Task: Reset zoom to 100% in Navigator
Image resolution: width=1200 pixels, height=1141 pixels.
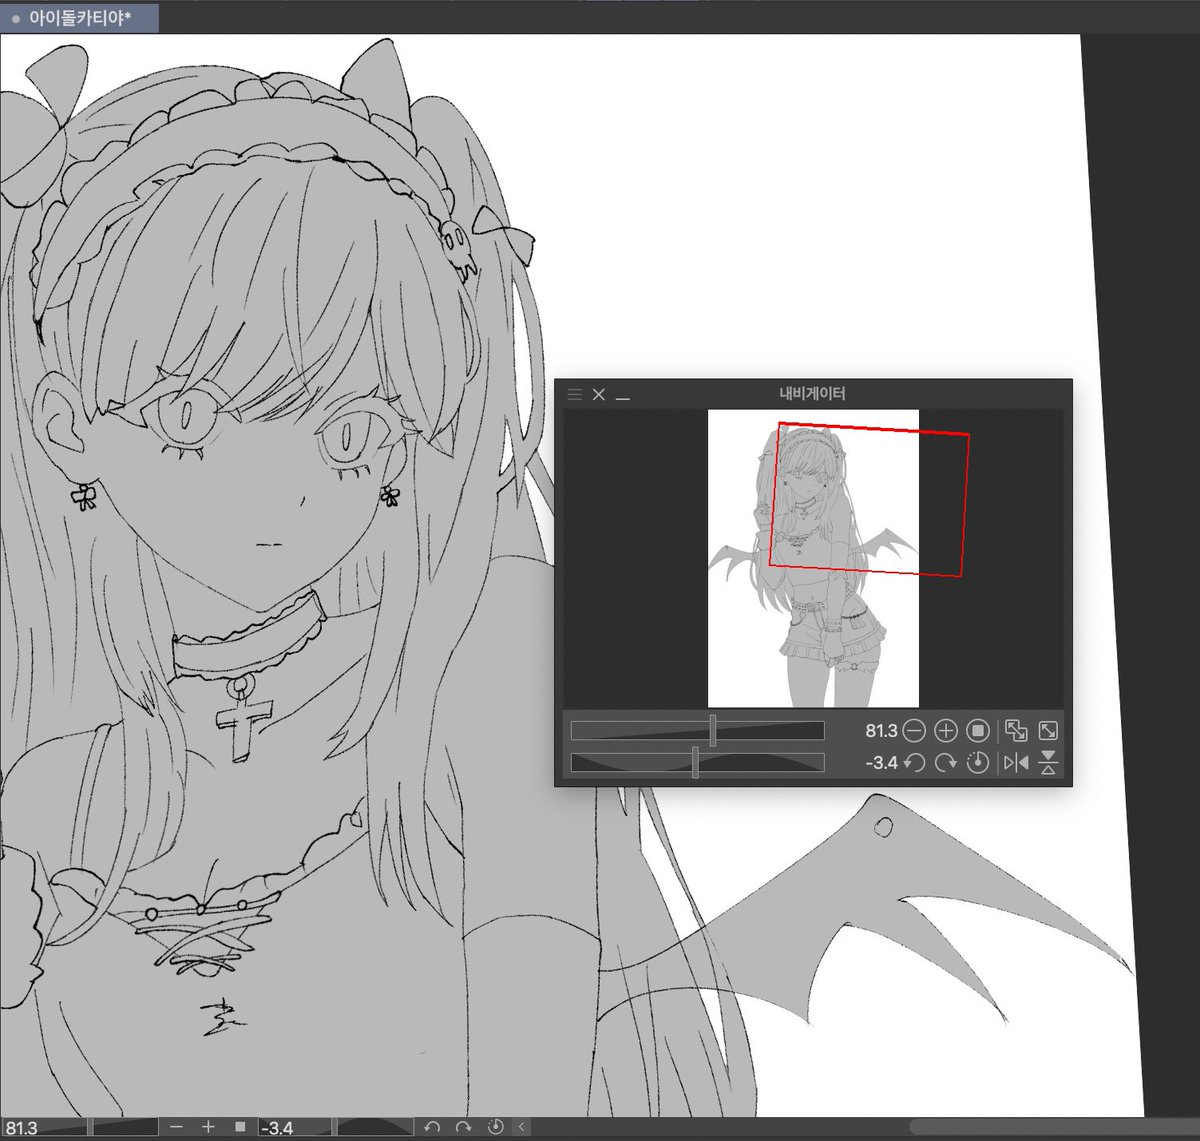Action: 978,731
